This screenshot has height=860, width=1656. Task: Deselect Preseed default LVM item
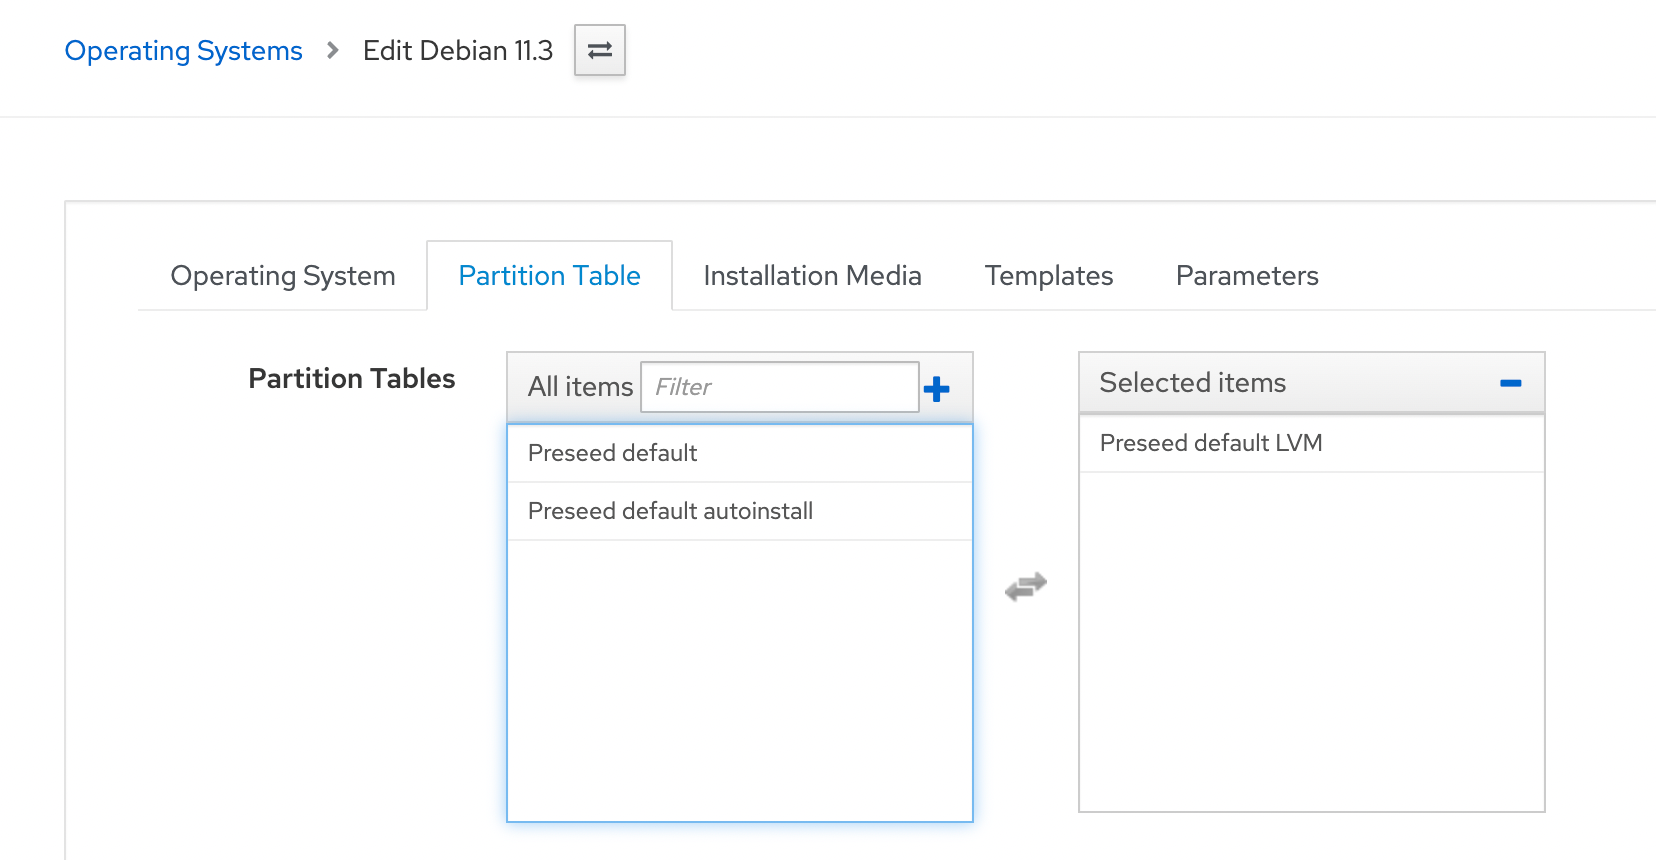(1210, 443)
